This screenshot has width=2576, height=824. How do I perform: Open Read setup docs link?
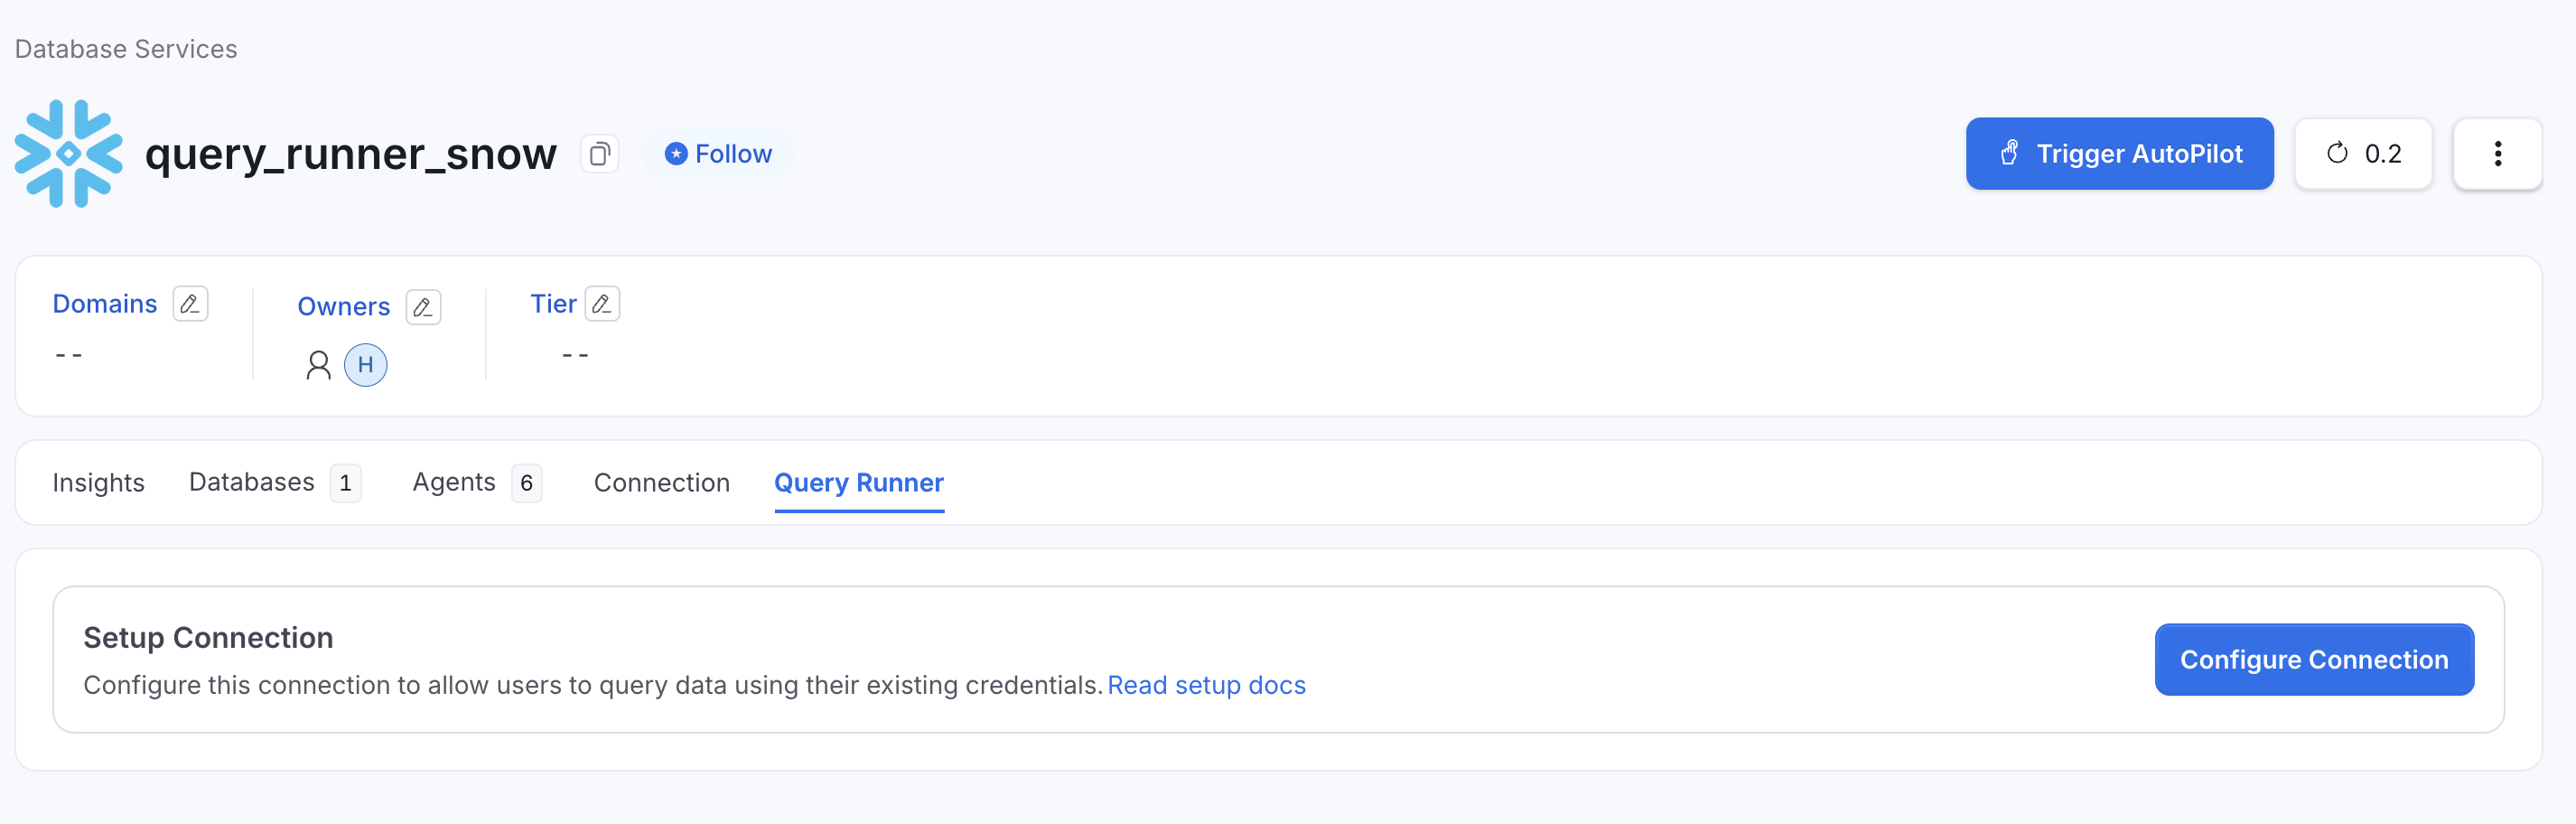click(1206, 685)
